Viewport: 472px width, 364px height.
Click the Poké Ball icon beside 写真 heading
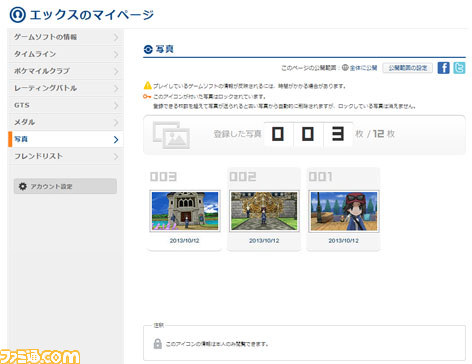[148, 49]
